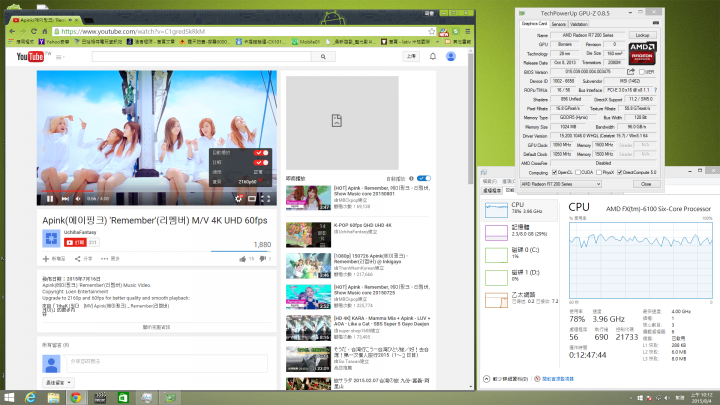The height and width of the screenshot is (405, 720).
Task: Select Ethernet graph in Task Manager sidebar
Action: [521, 299]
